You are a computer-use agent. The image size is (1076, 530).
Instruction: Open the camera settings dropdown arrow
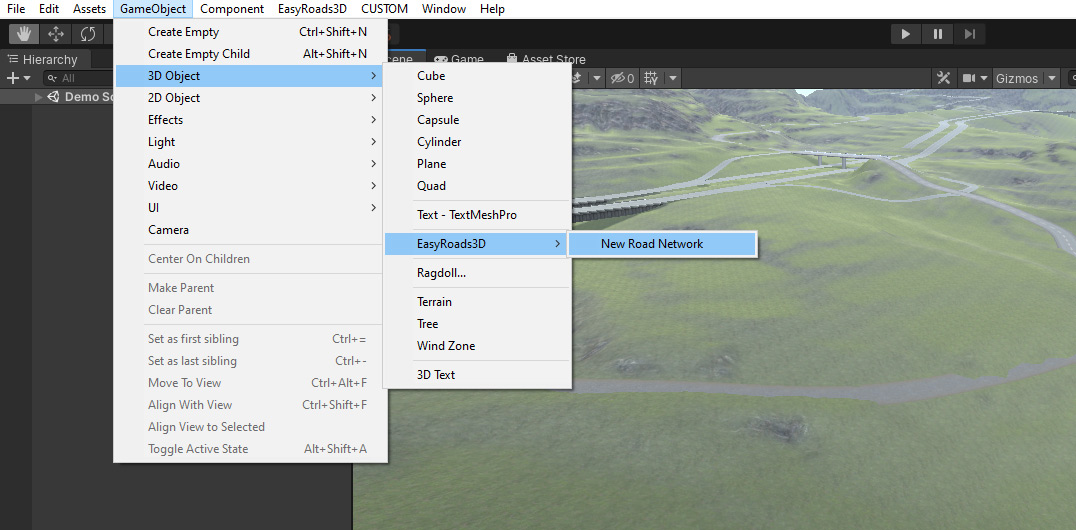point(984,78)
